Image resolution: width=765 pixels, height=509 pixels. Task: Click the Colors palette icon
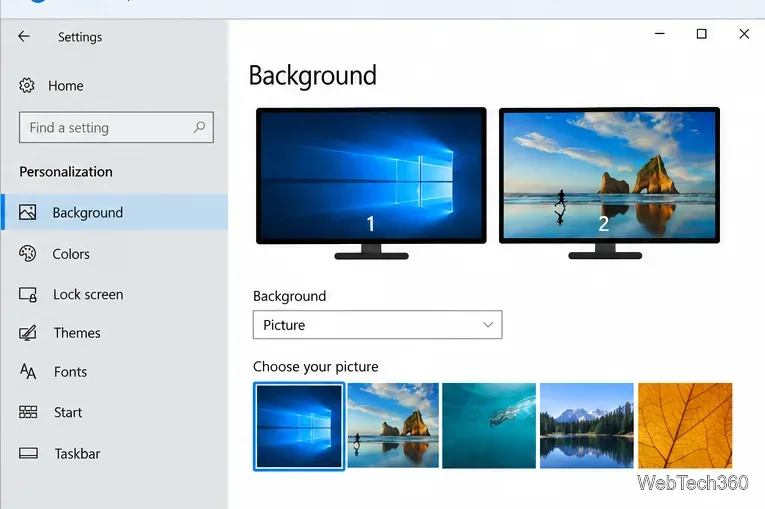(27, 254)
